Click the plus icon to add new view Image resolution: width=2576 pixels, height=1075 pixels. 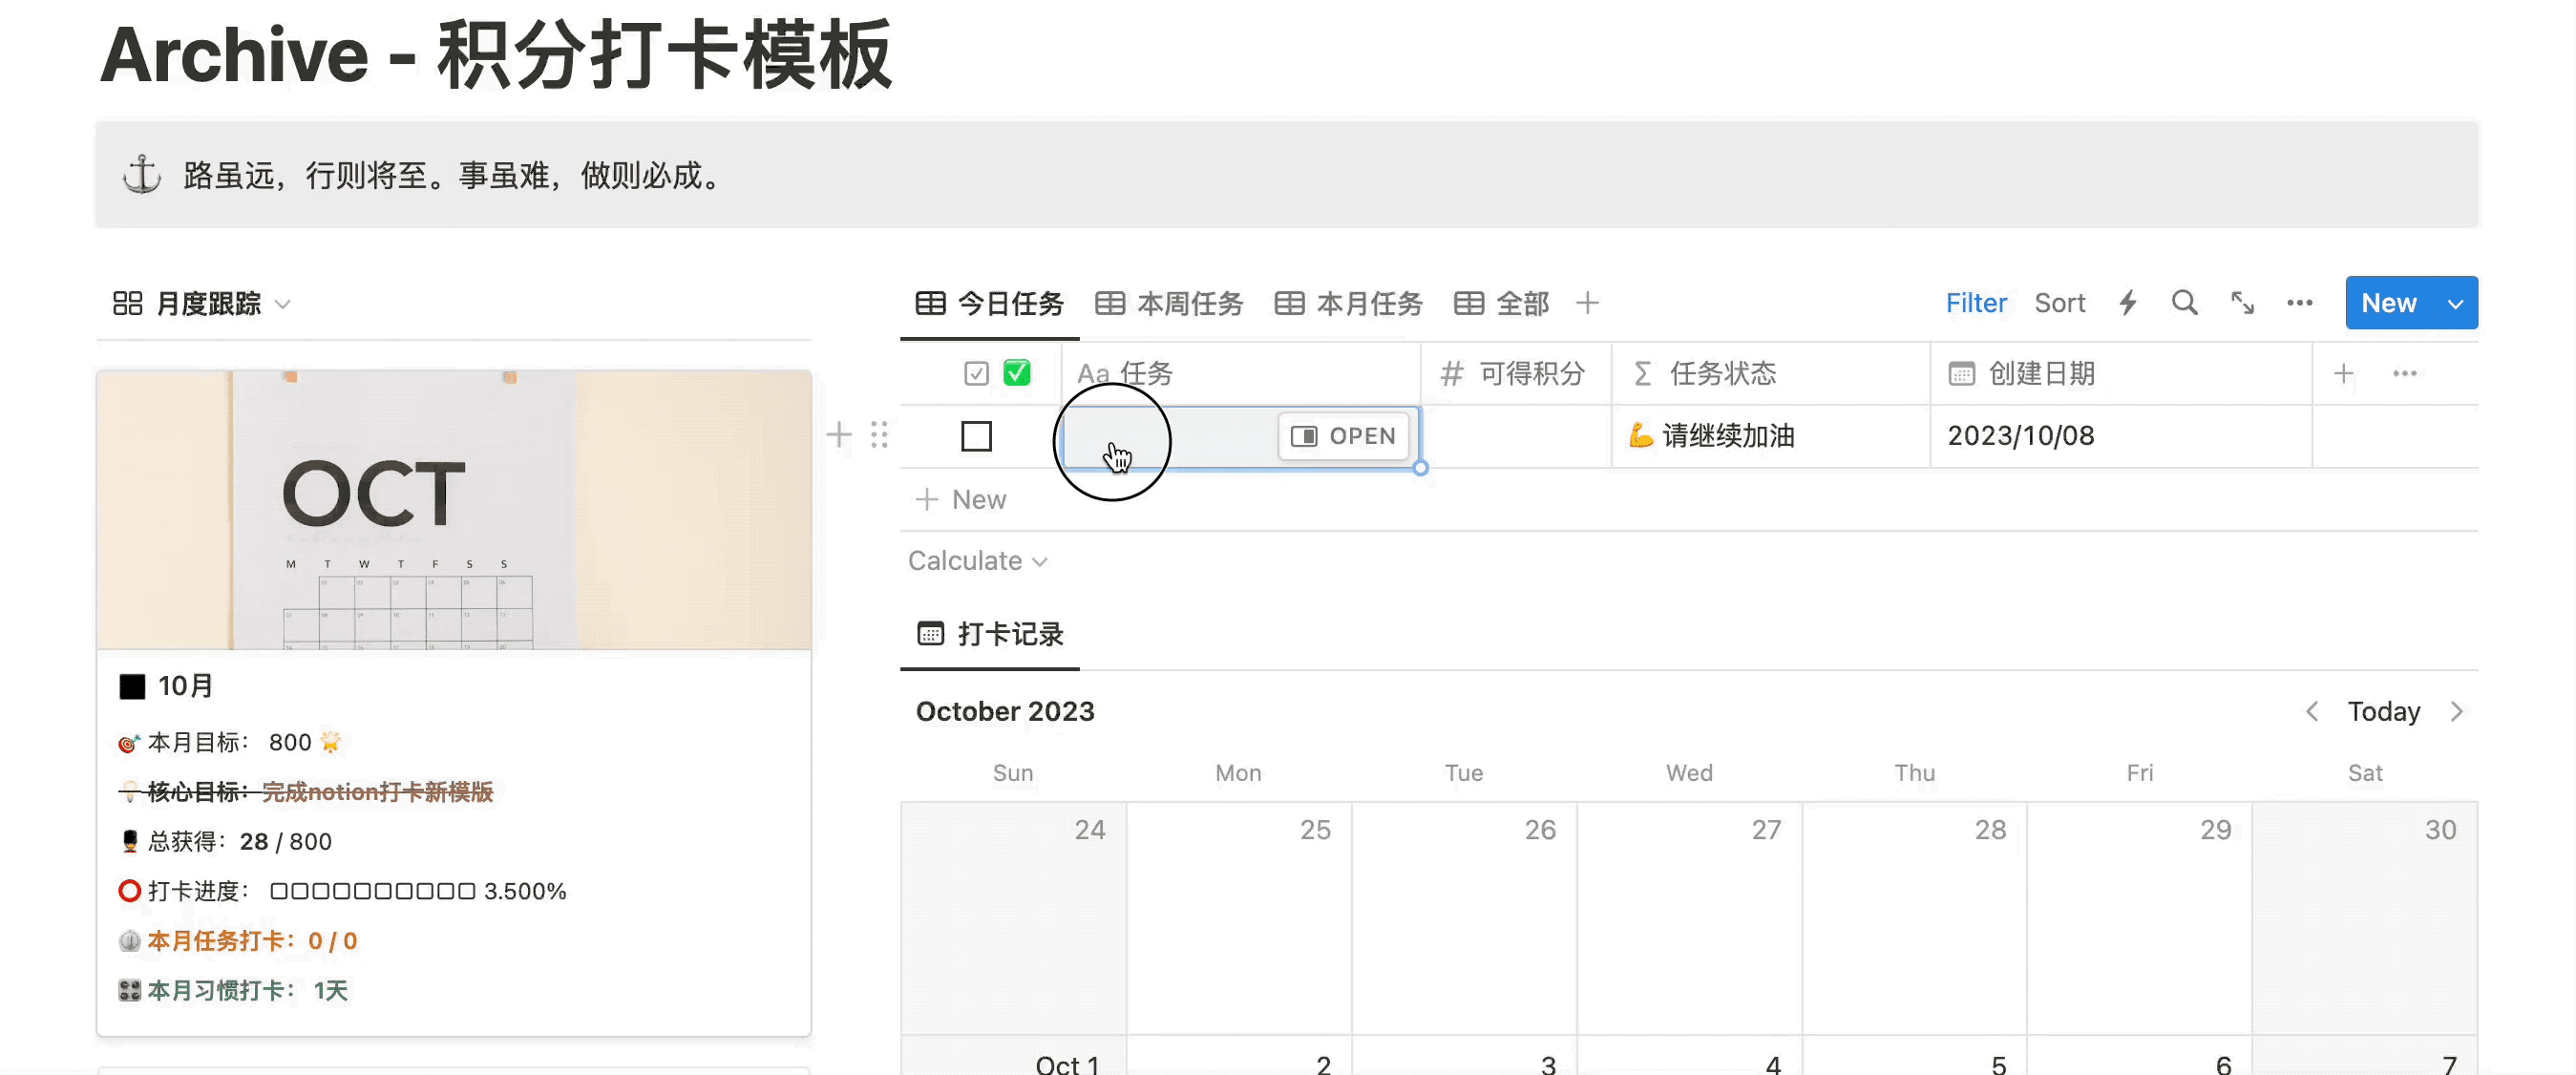tap(1587, 303)
